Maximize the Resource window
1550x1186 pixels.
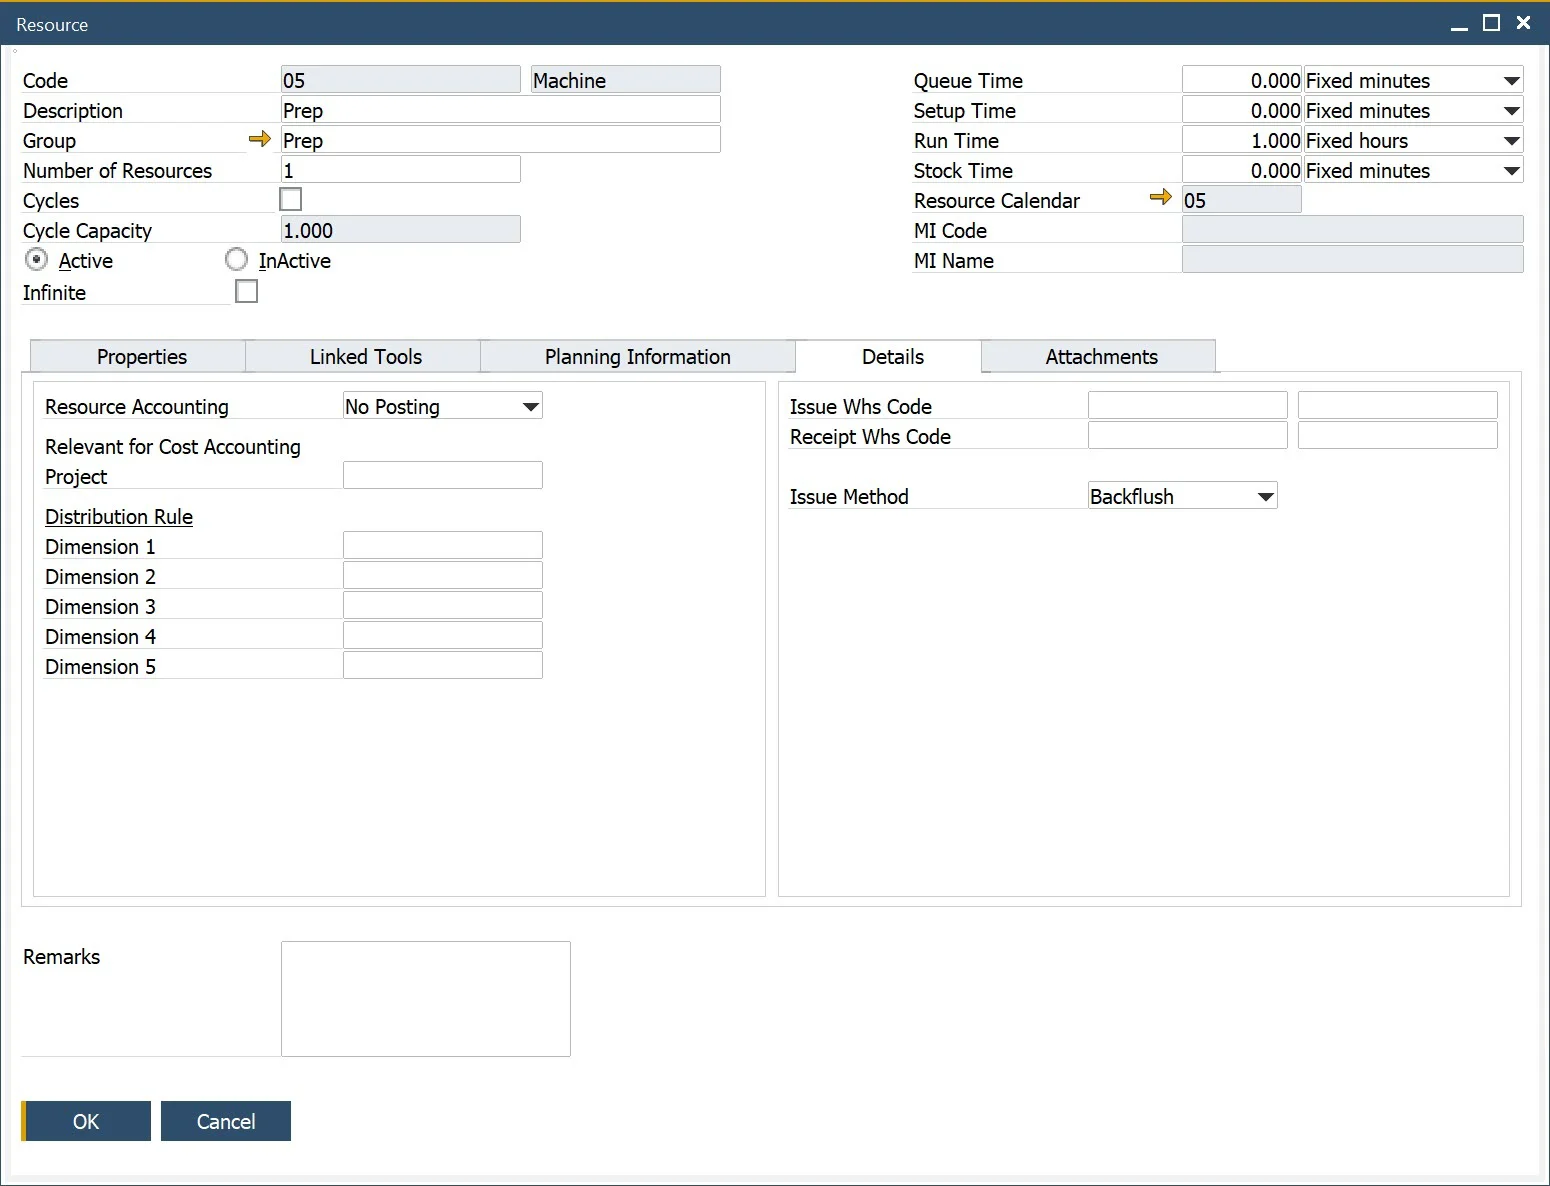click(x=1491, y=23)
